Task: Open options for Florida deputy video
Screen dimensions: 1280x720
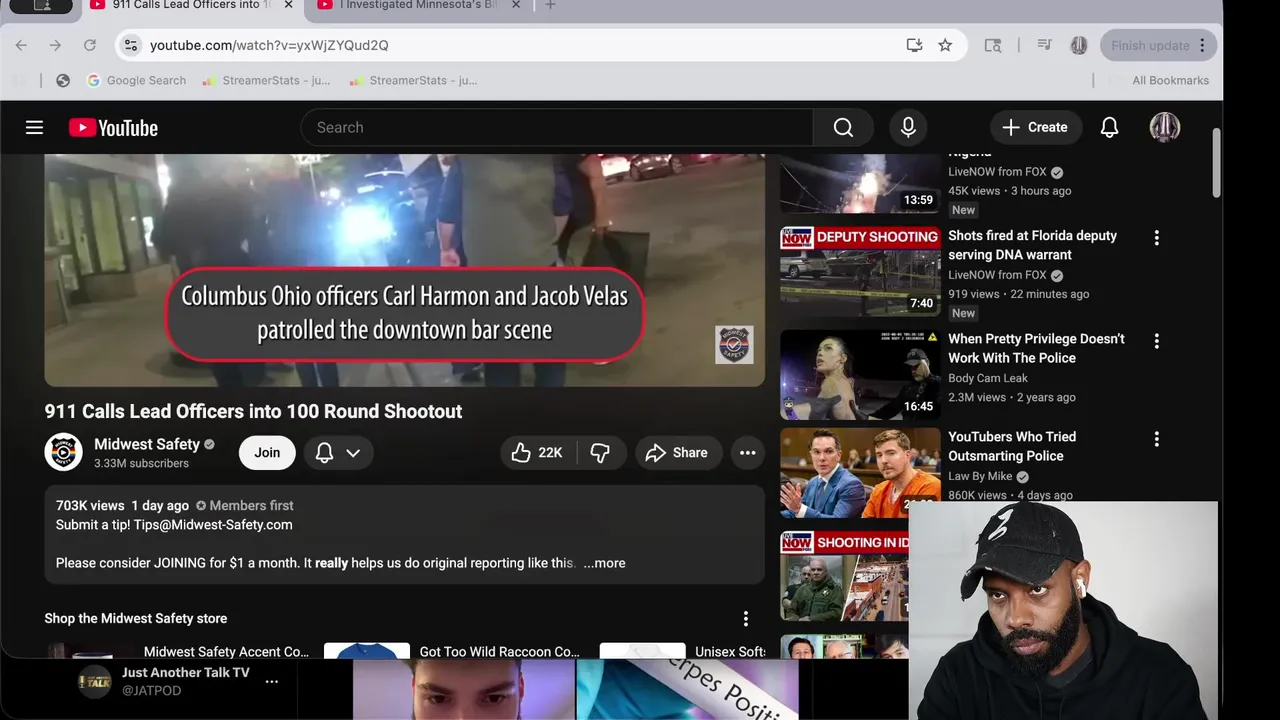Action: (x=1157, y=238)
